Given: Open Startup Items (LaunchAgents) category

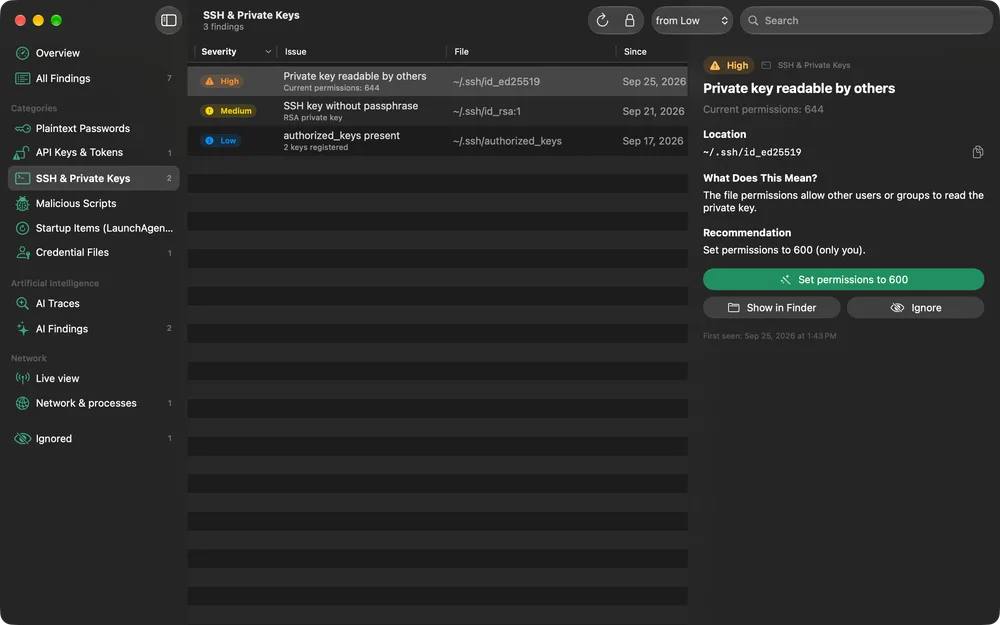Looking at the screenshot, I should [x=94, y=228].
